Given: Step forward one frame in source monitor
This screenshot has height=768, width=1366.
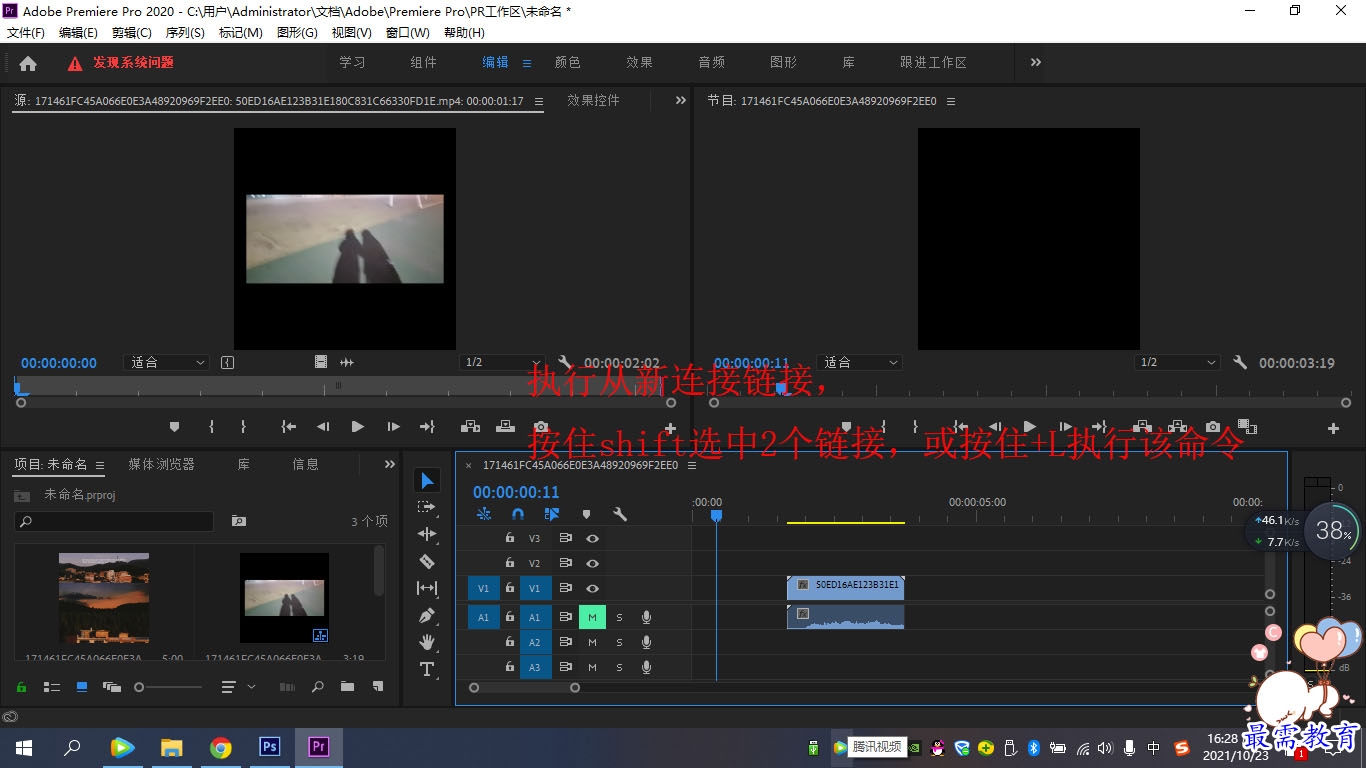Looking at the screenshot, I should click(x=393, y=427).
